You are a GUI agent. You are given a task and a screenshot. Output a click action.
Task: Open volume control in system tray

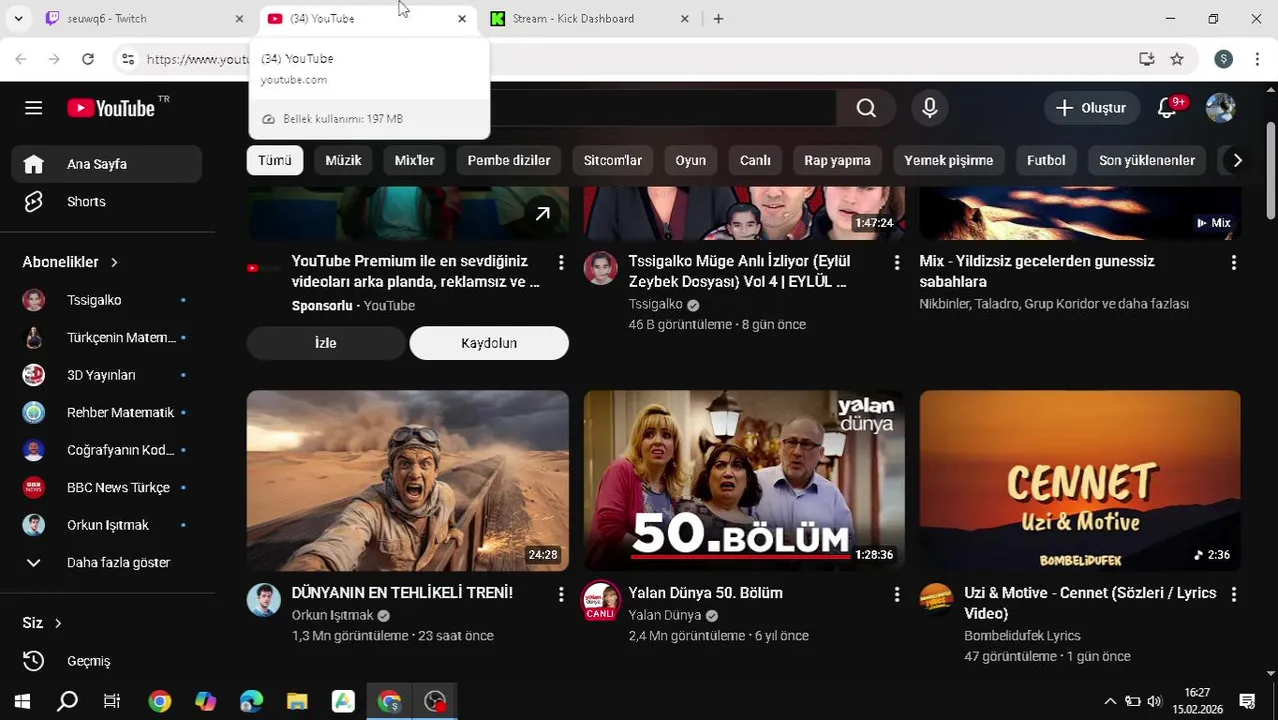tap(1155, 701)
